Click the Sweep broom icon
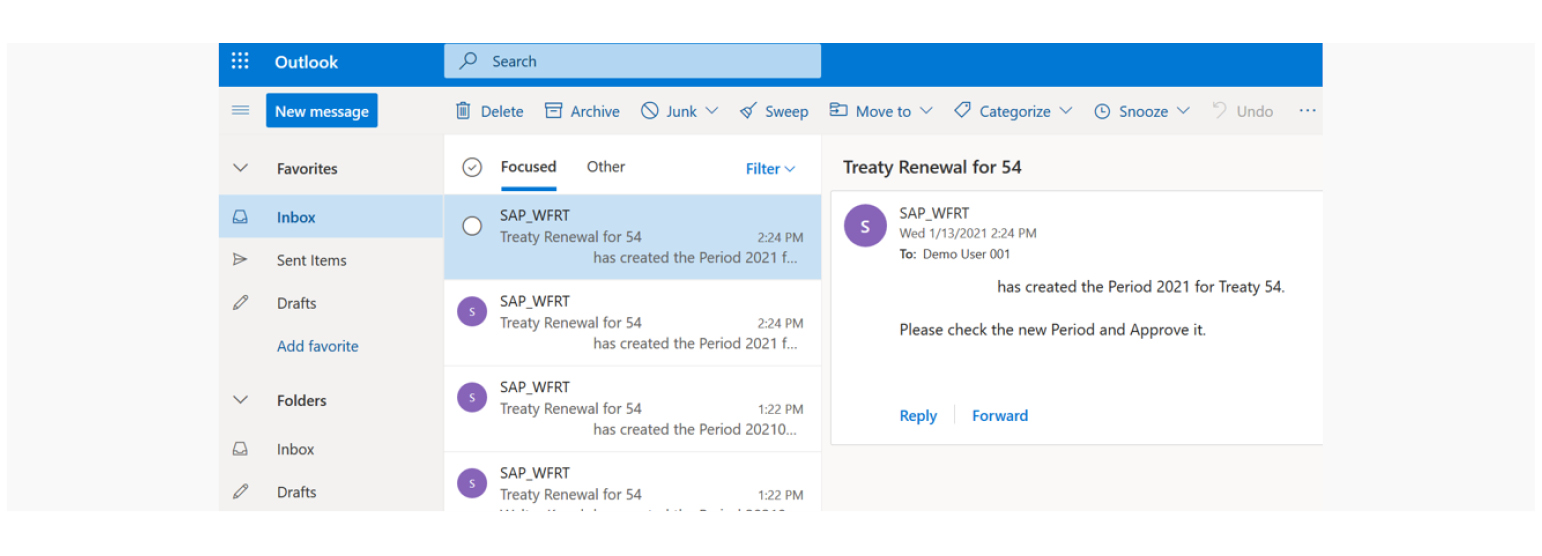Screen dimensions: 1542x556 [x=748, y=111]
